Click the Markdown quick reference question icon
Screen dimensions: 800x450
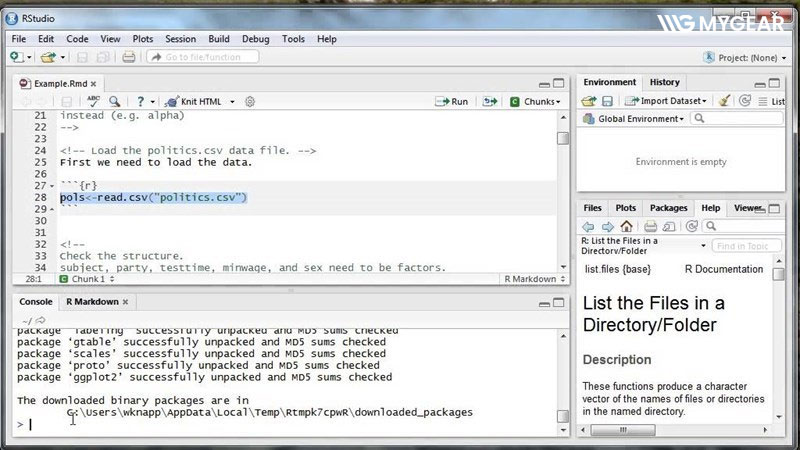coord(140,102)
